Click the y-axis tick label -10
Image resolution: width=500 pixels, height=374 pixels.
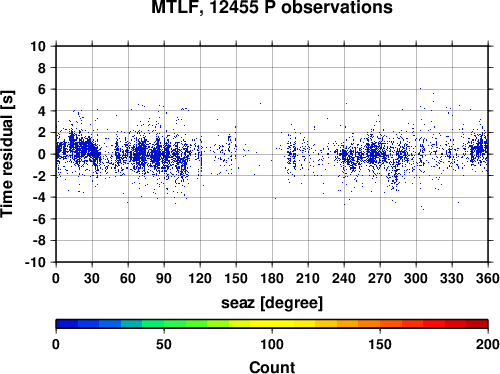pyautogui.click(x=35, y=262)
